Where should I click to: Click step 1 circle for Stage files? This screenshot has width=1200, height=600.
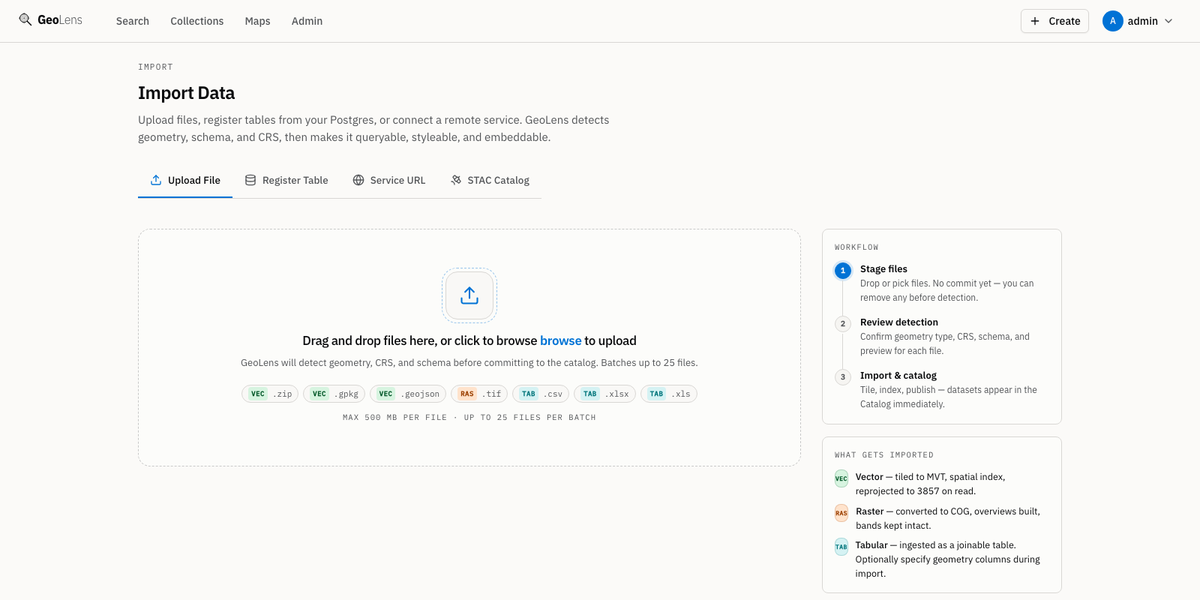[x=843, y=270]
